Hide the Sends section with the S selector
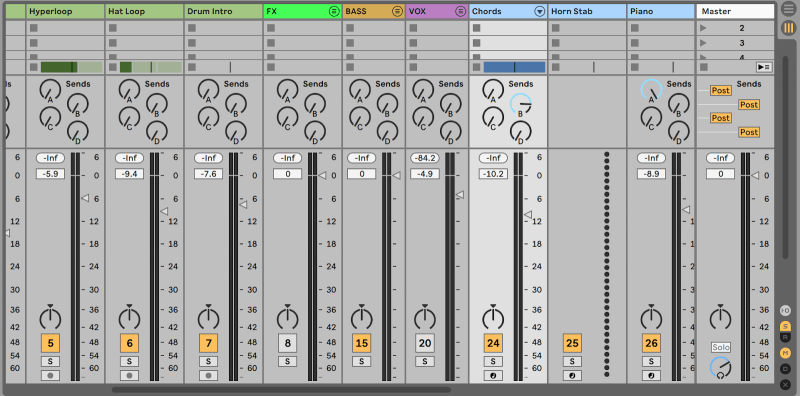 pos(786,326)
